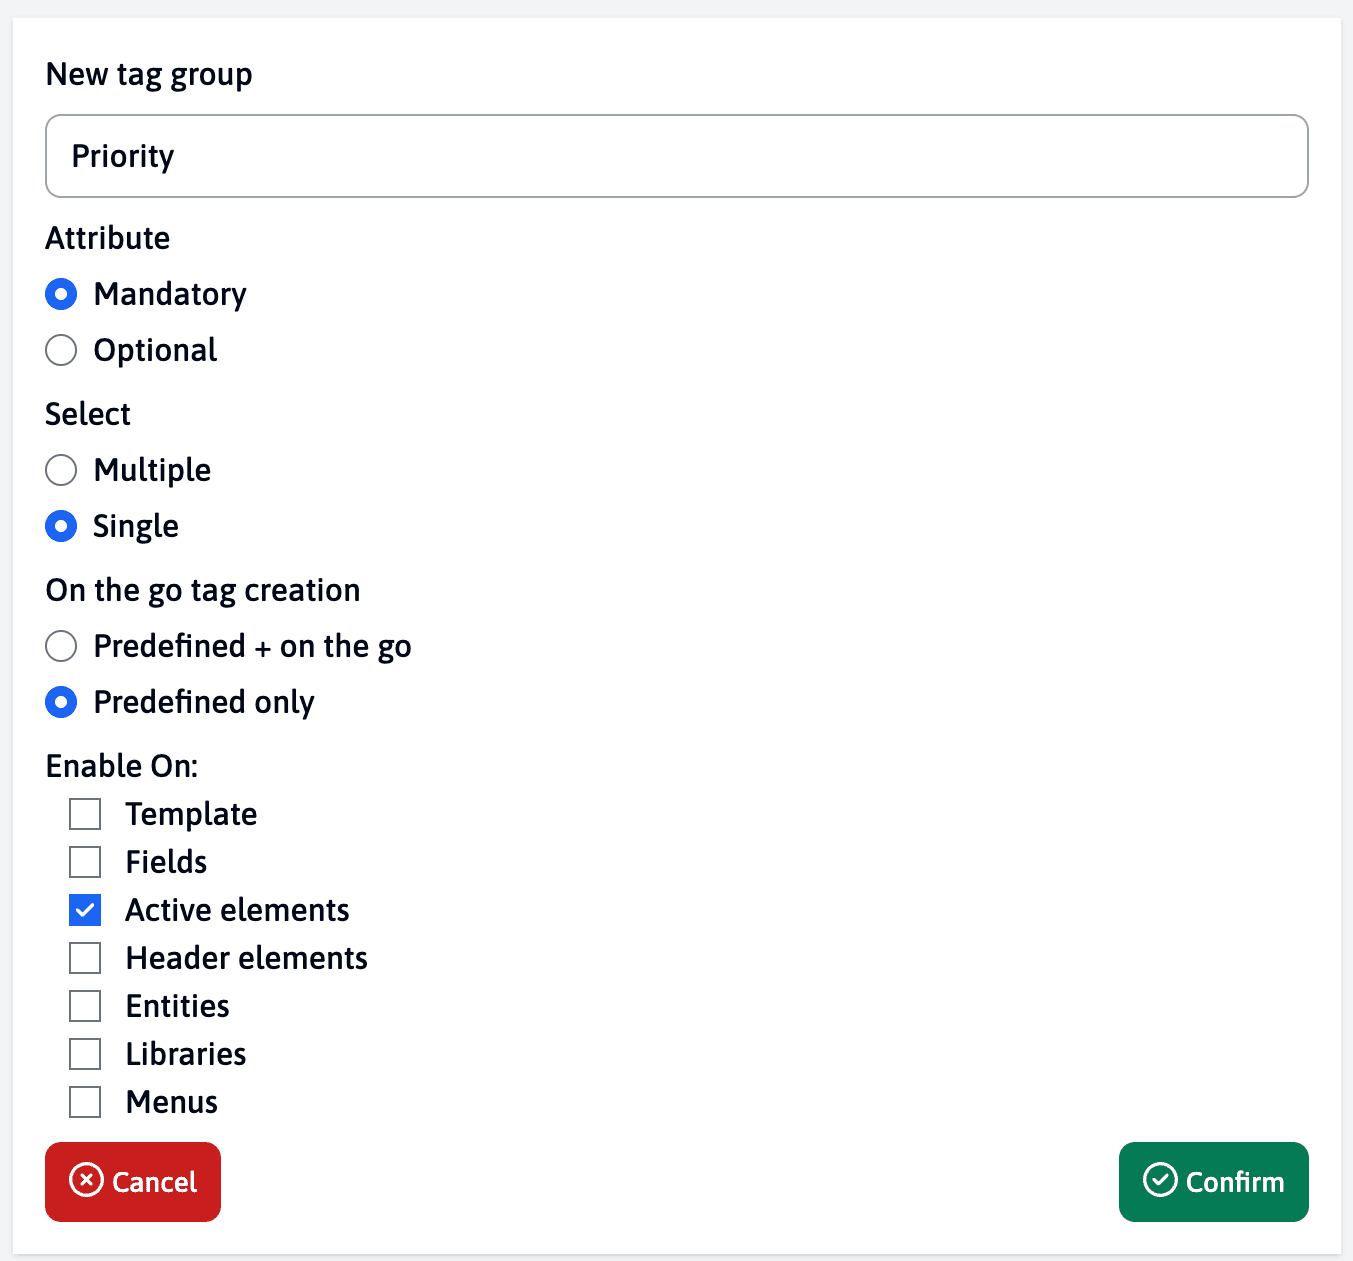Screen dimensions: 1353x1261
Task: Click the checkmark icon on Confirm
Action: point(1158,1182)
